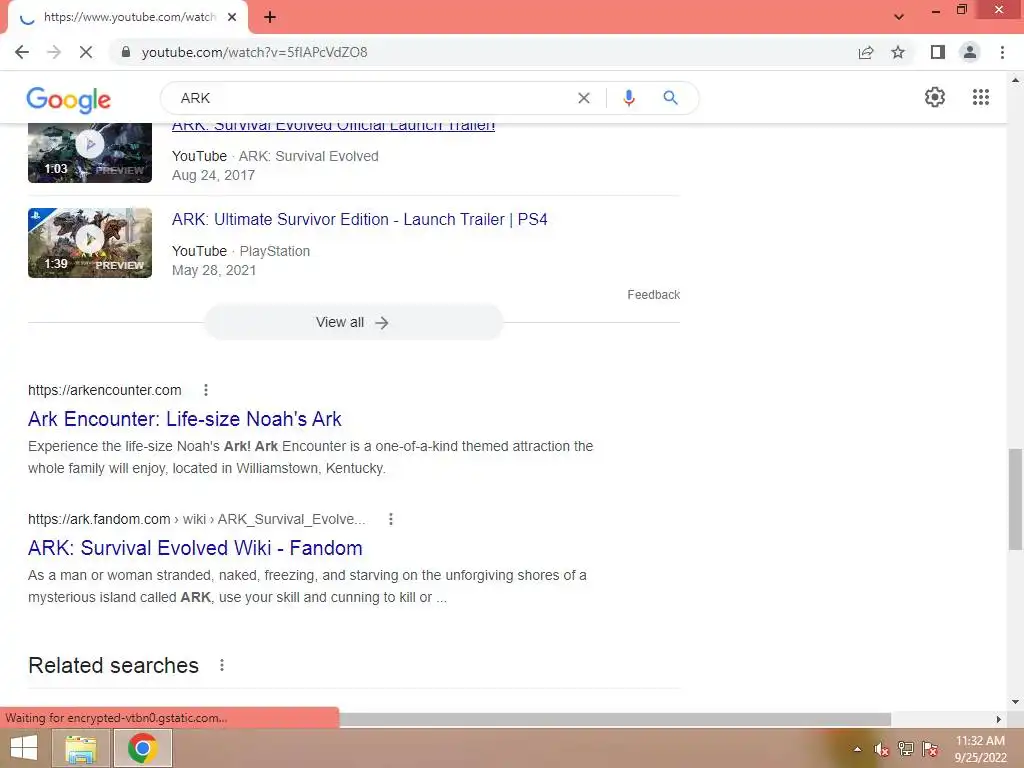
Task: Open the Chrome side panel
Action: [938, 52]
